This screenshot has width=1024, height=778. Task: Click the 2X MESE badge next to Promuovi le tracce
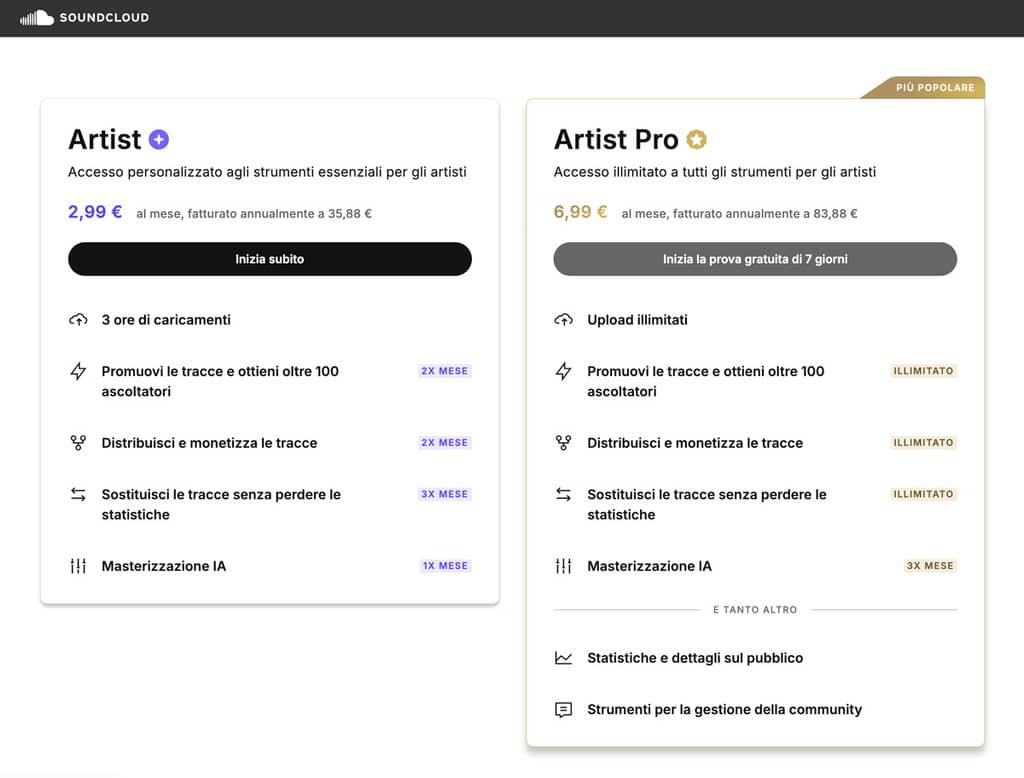pos(445,371)
